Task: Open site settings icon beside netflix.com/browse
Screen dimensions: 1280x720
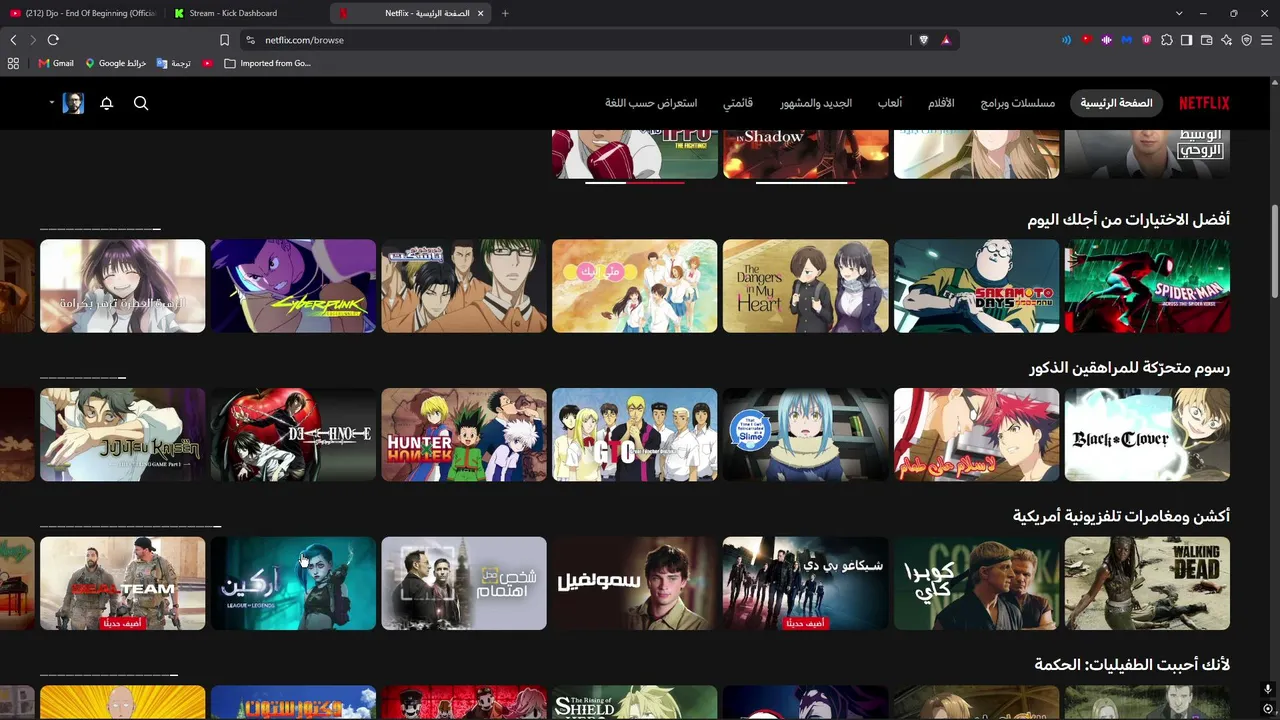Action: click(250, 40)
